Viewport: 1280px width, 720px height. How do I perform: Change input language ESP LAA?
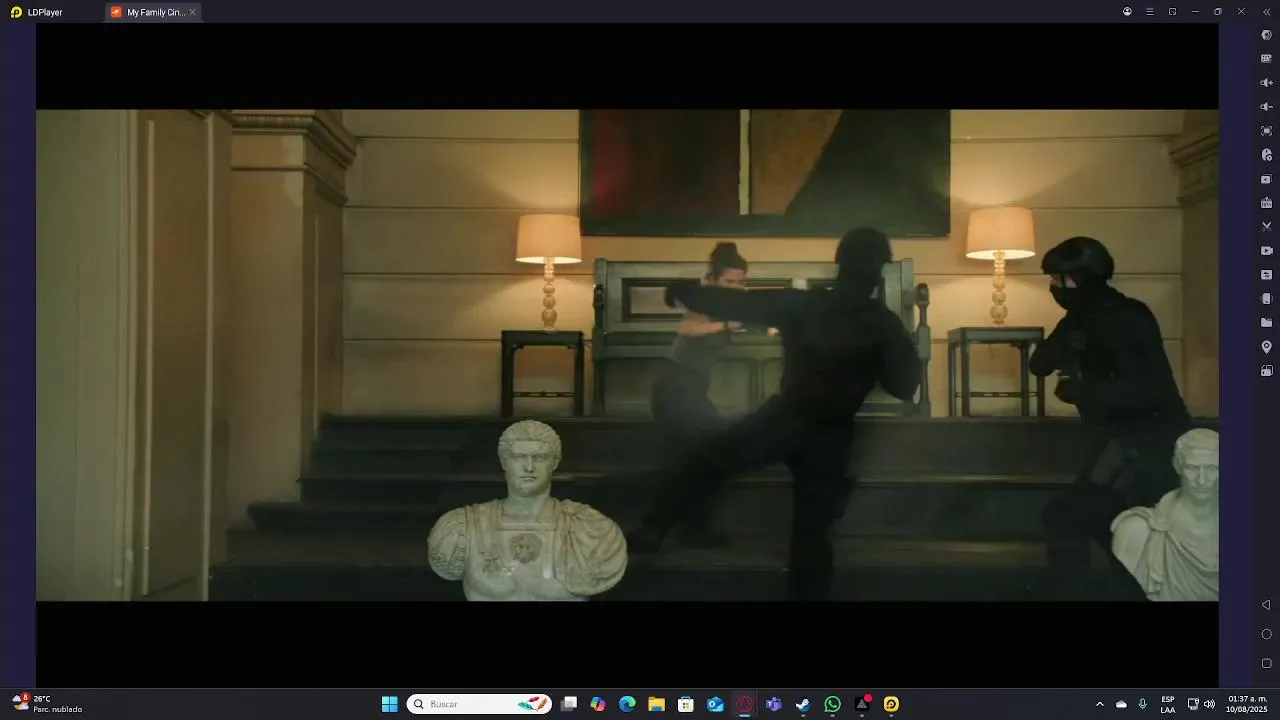(1168, 704)
